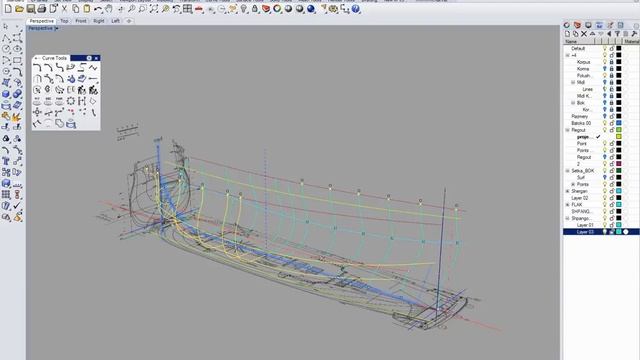Select the arrow pointer tool in left toolbar
The width and height of the screenshot is (640, 360).
coord(6,27)
